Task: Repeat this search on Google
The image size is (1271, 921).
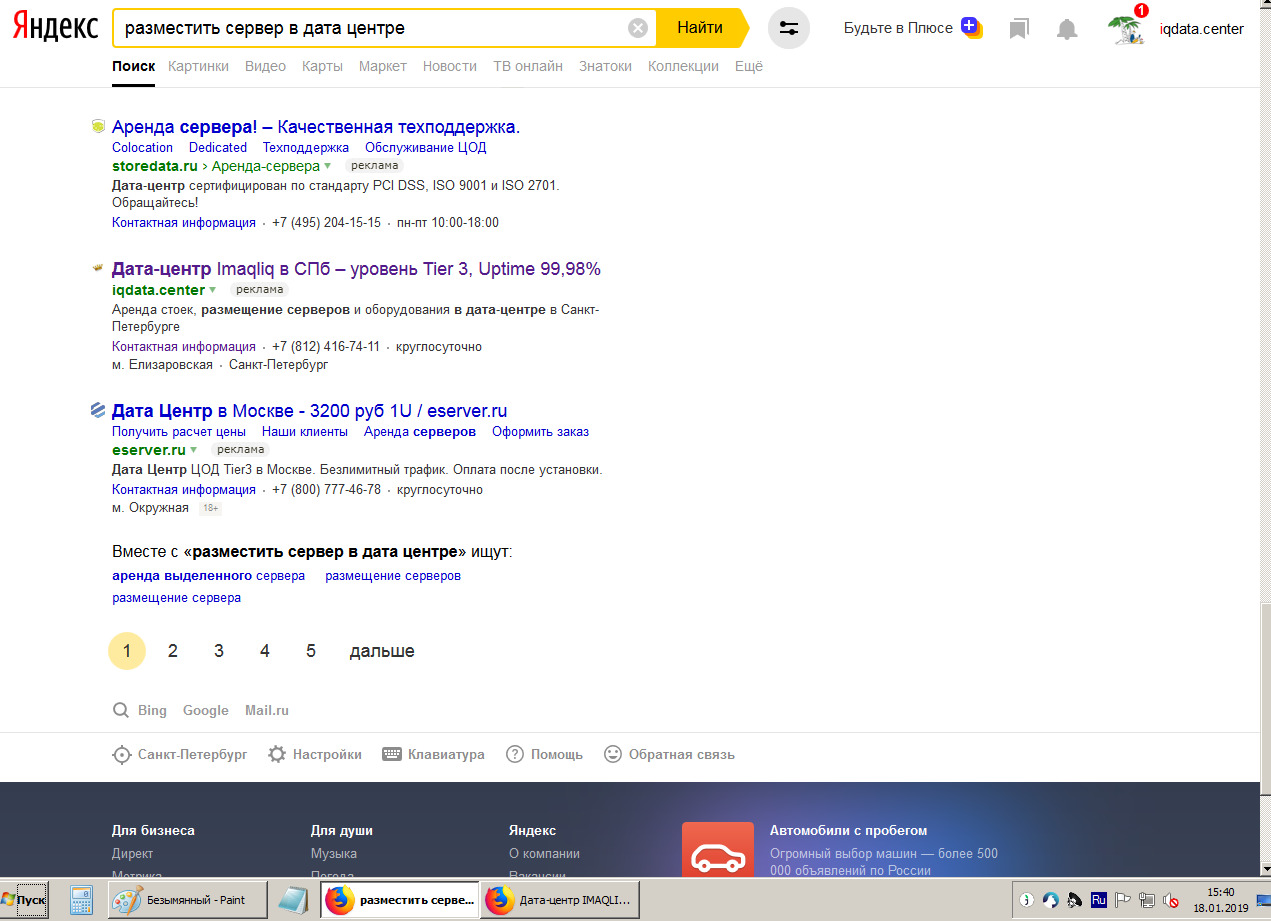Action: pyautogui.click(x=206, y=710)
